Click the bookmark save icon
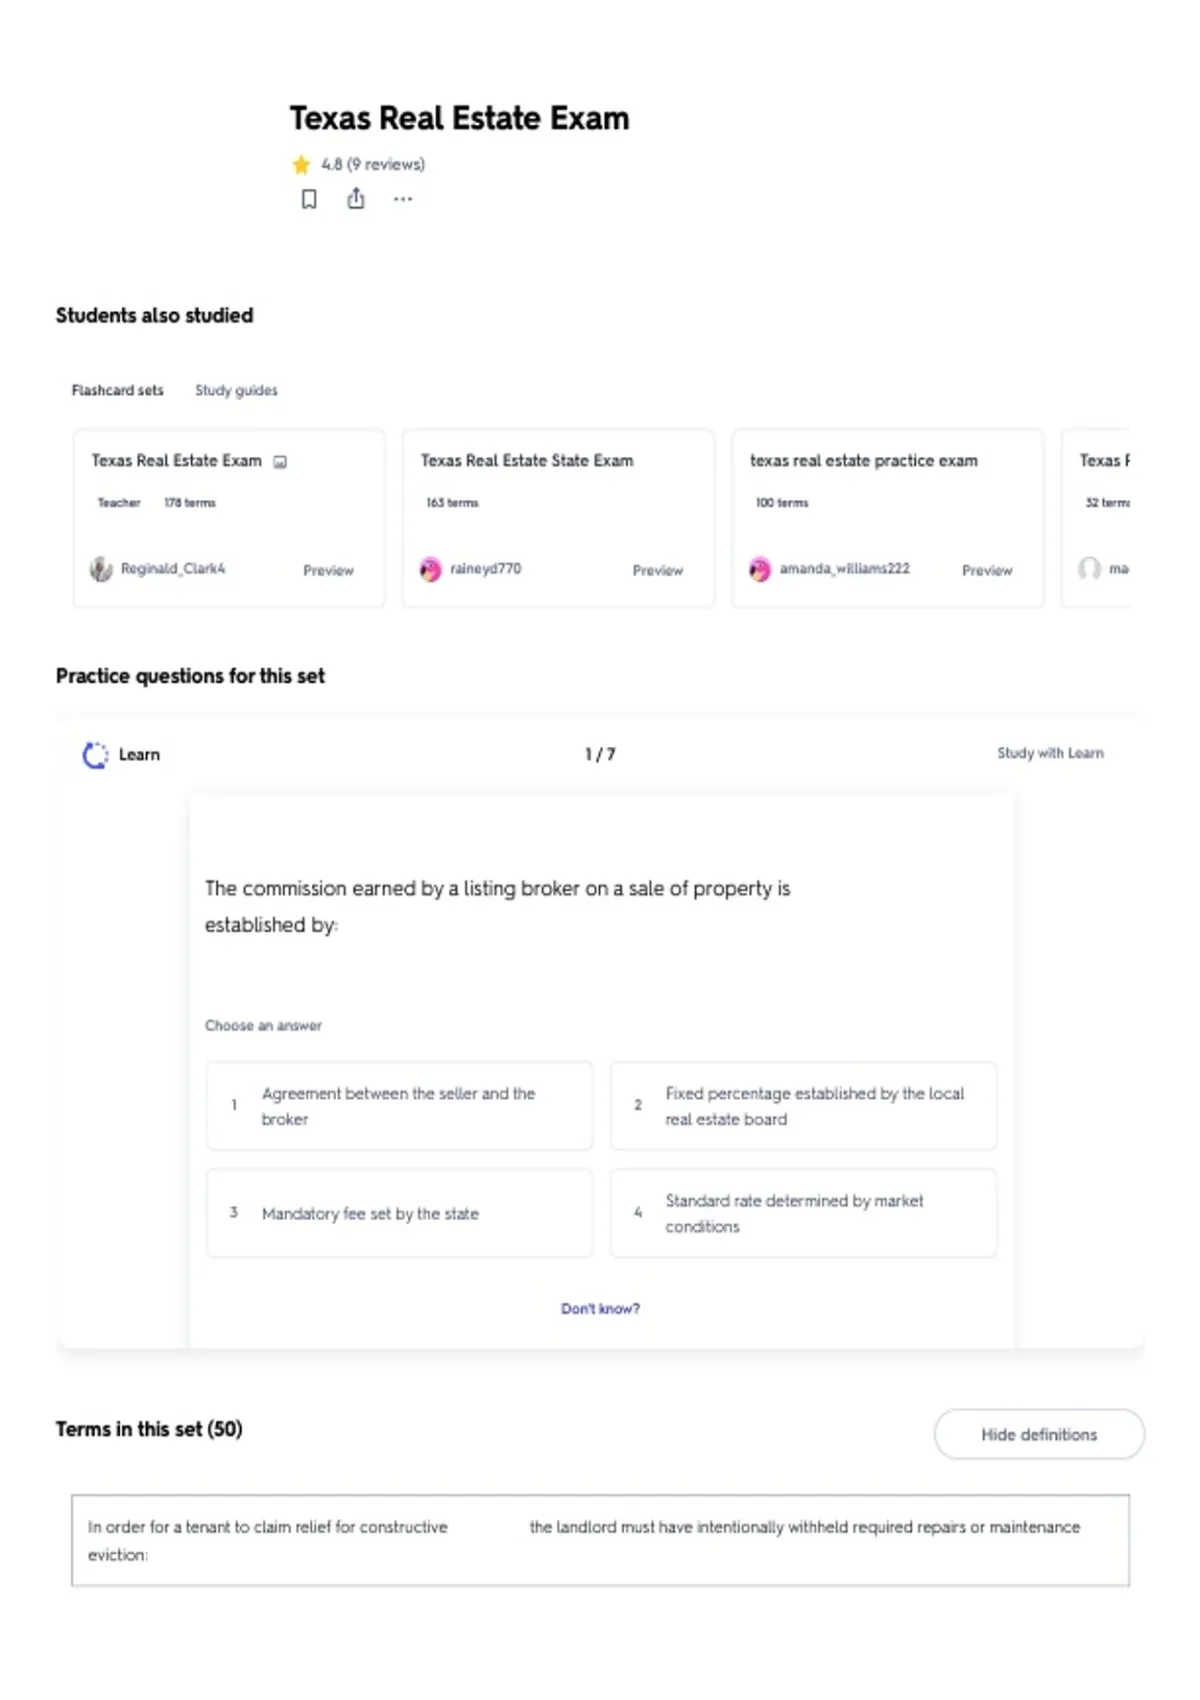Image resolution: width=1200 pixels, height=1700 pixels. coord(309,199)
